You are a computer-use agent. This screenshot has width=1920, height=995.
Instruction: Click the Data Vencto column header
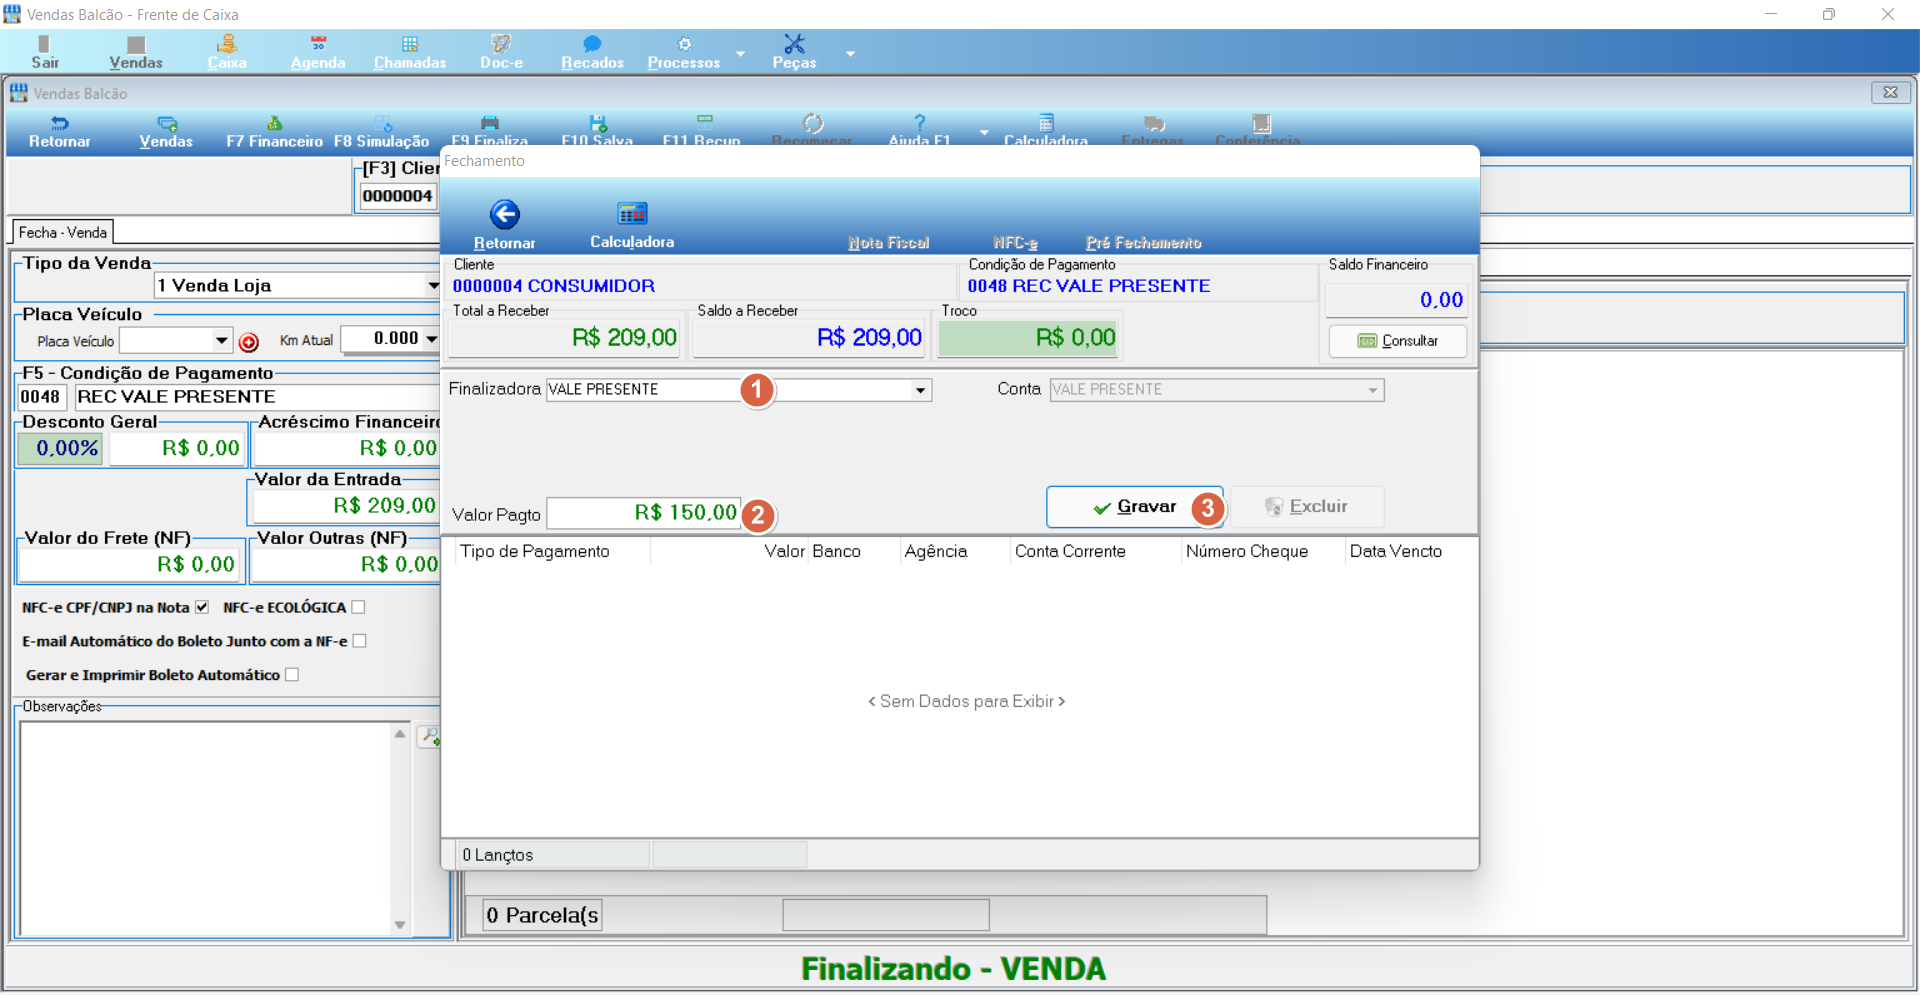(1396, 551)
